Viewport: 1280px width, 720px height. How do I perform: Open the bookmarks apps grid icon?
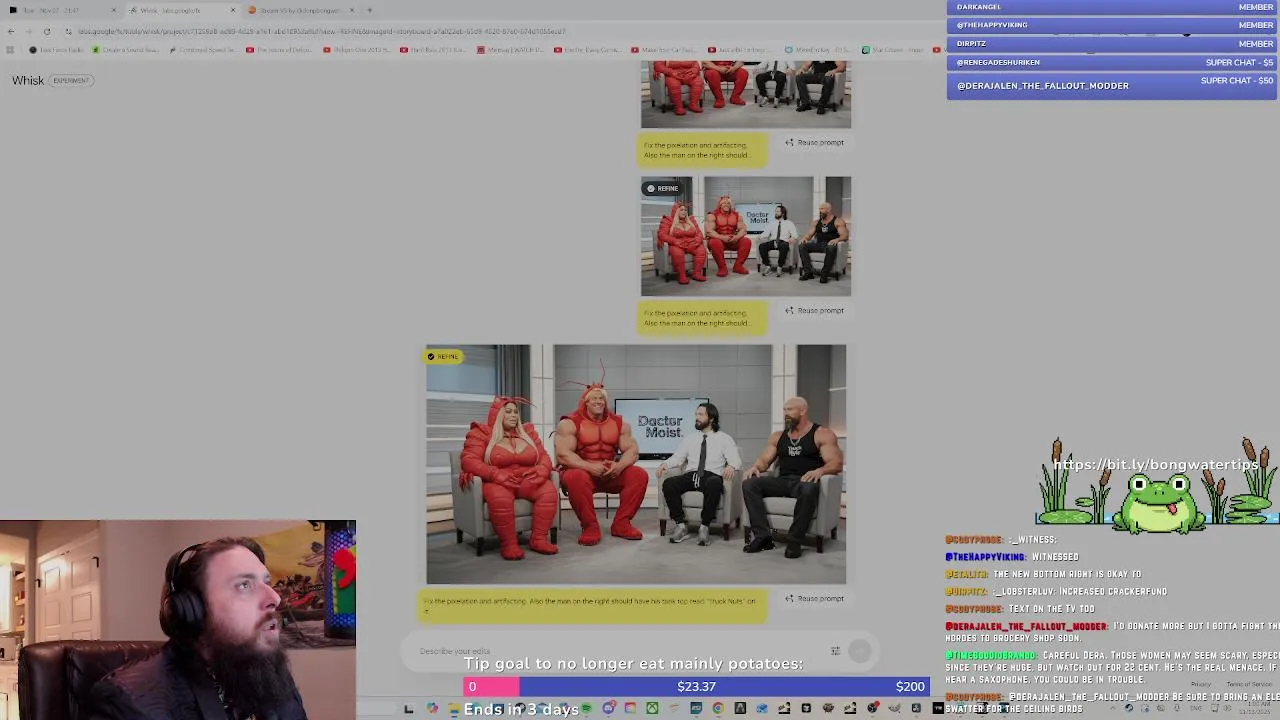11,49
